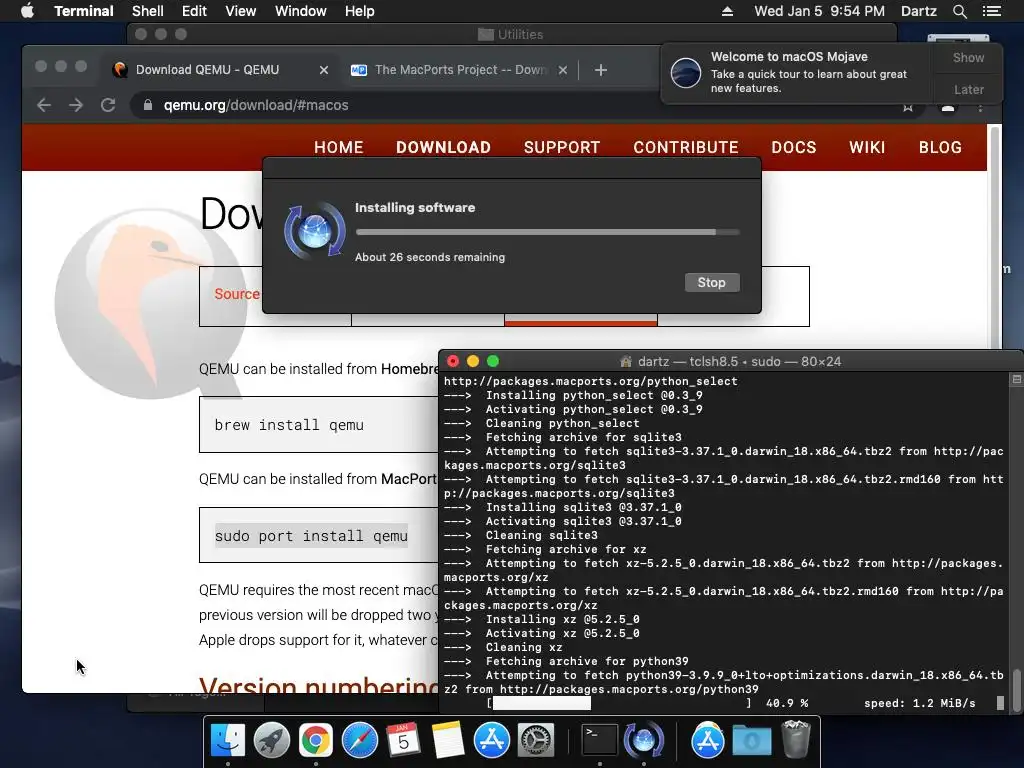The height and width of the screenshot is (768, 1024).
Task: Open SUPPORT link on QEMU site
Action: point(562,148)
